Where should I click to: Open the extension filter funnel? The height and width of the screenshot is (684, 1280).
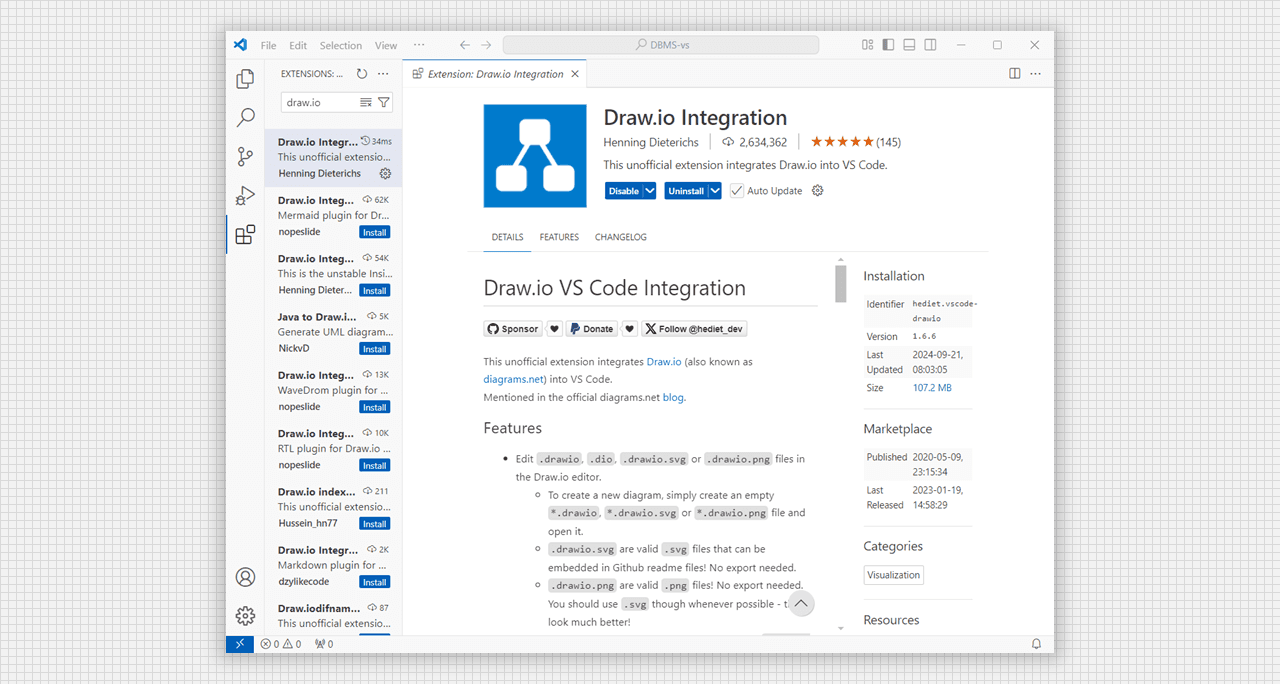tap(384, 102)
